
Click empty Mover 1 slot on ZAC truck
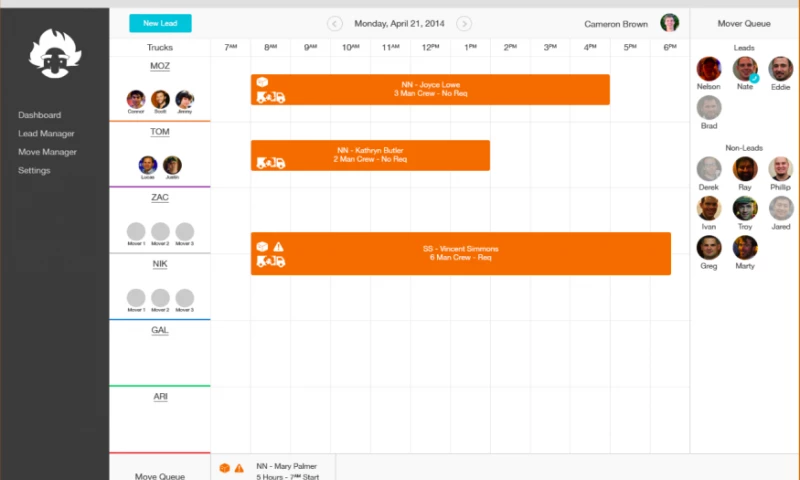[136, 232]
